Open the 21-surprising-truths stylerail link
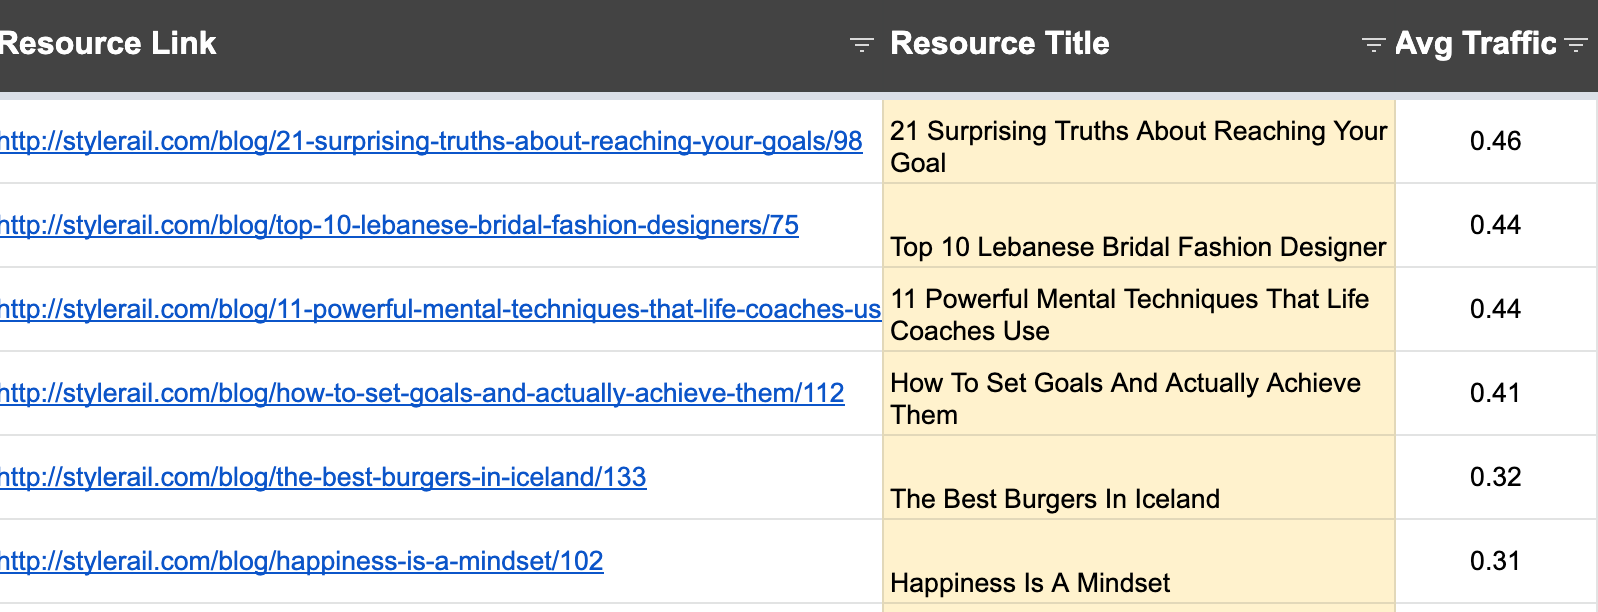 (x=431, y=141)
